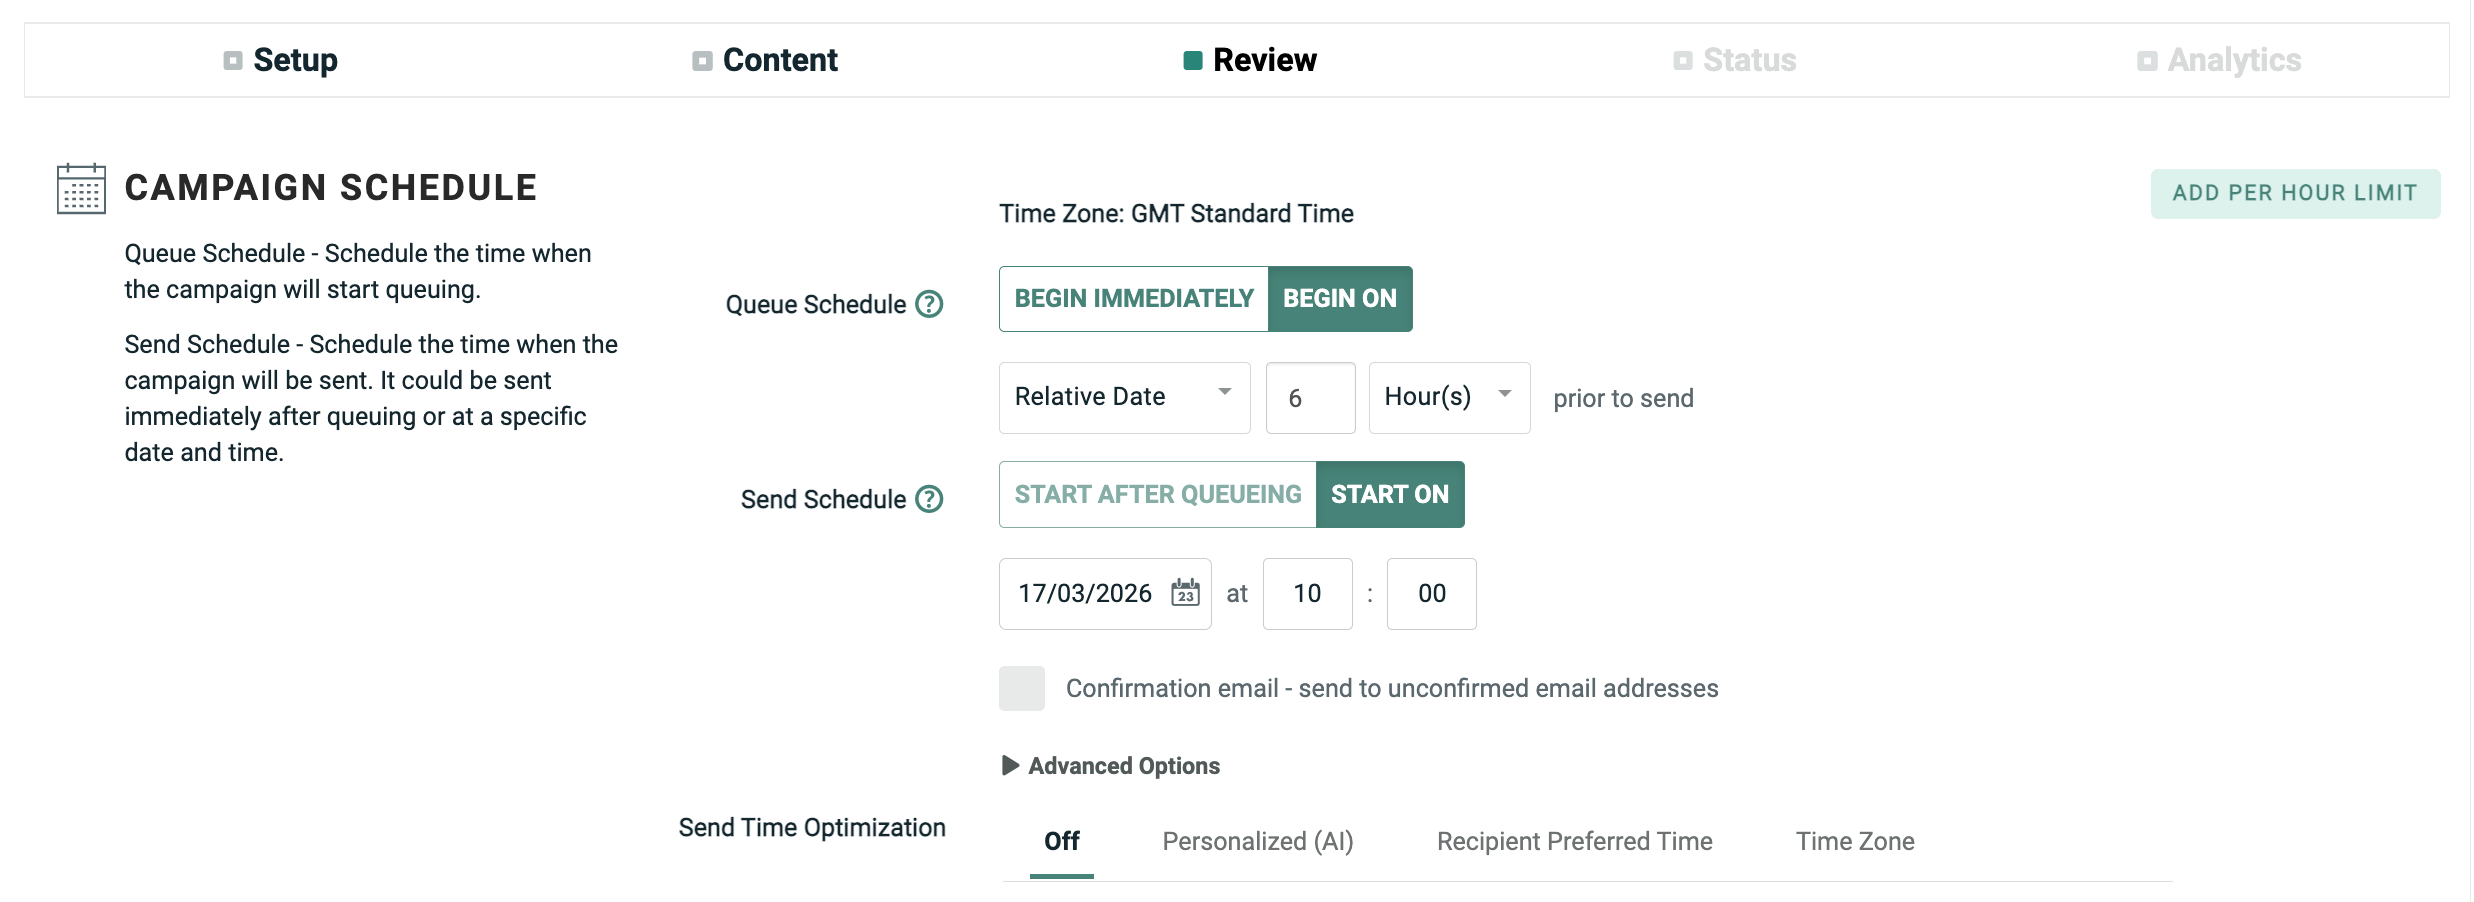Click the Start On button
Screen dimensions: 2474x902
(x=1389, y=495)
